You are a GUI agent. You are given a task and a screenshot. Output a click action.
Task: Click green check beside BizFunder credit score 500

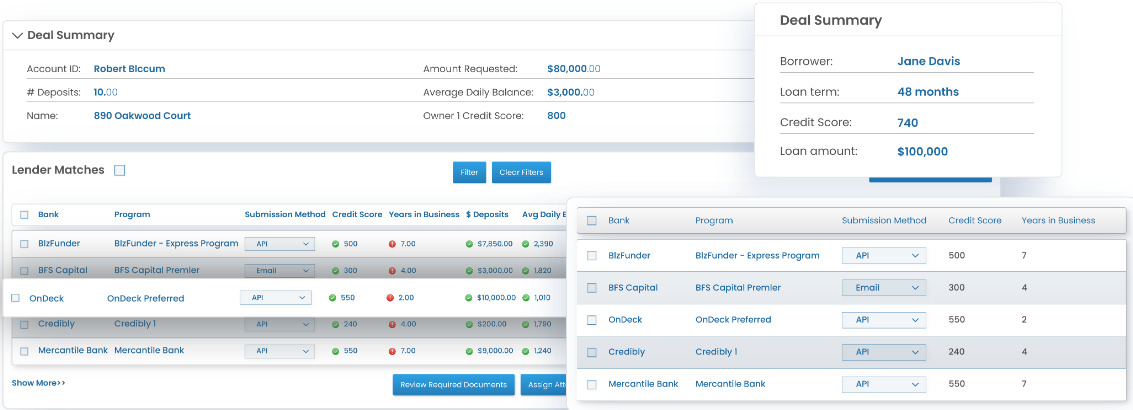[335, 244]
